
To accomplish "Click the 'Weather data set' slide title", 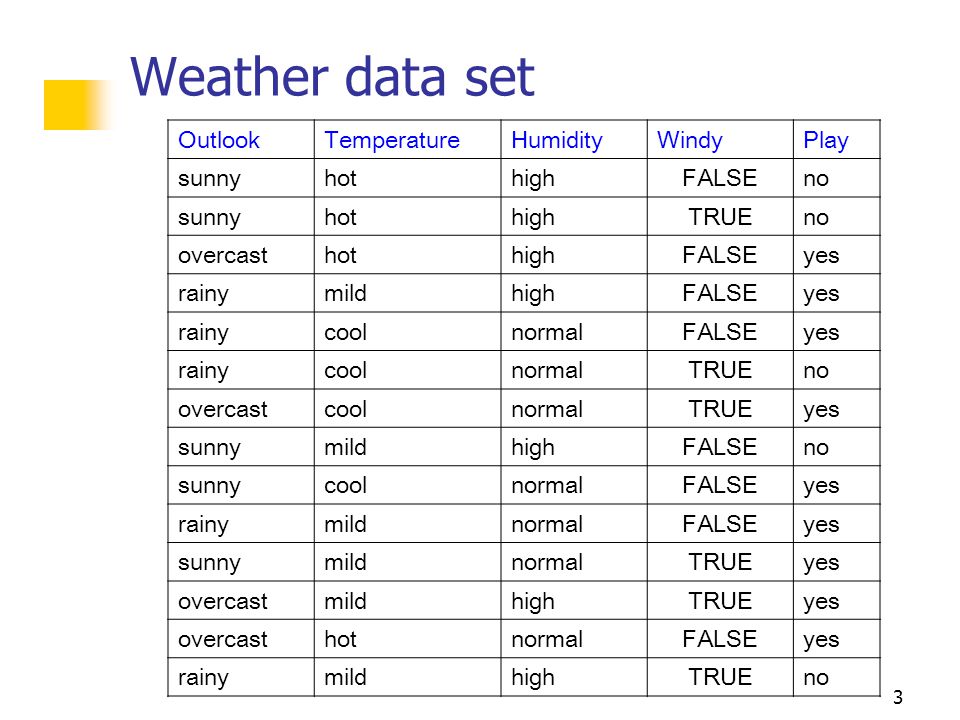I will pos(332,77).
